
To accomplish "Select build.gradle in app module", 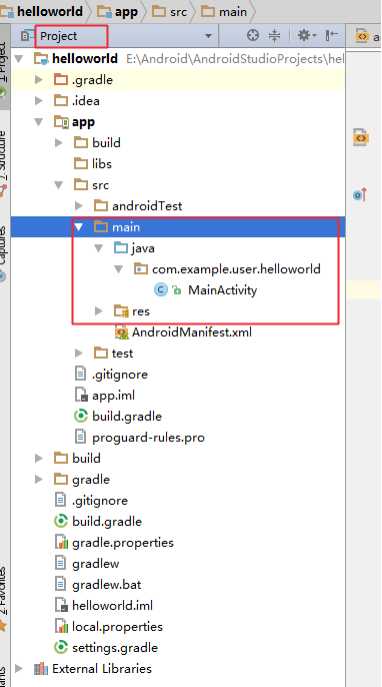I will tap(127, 416).
